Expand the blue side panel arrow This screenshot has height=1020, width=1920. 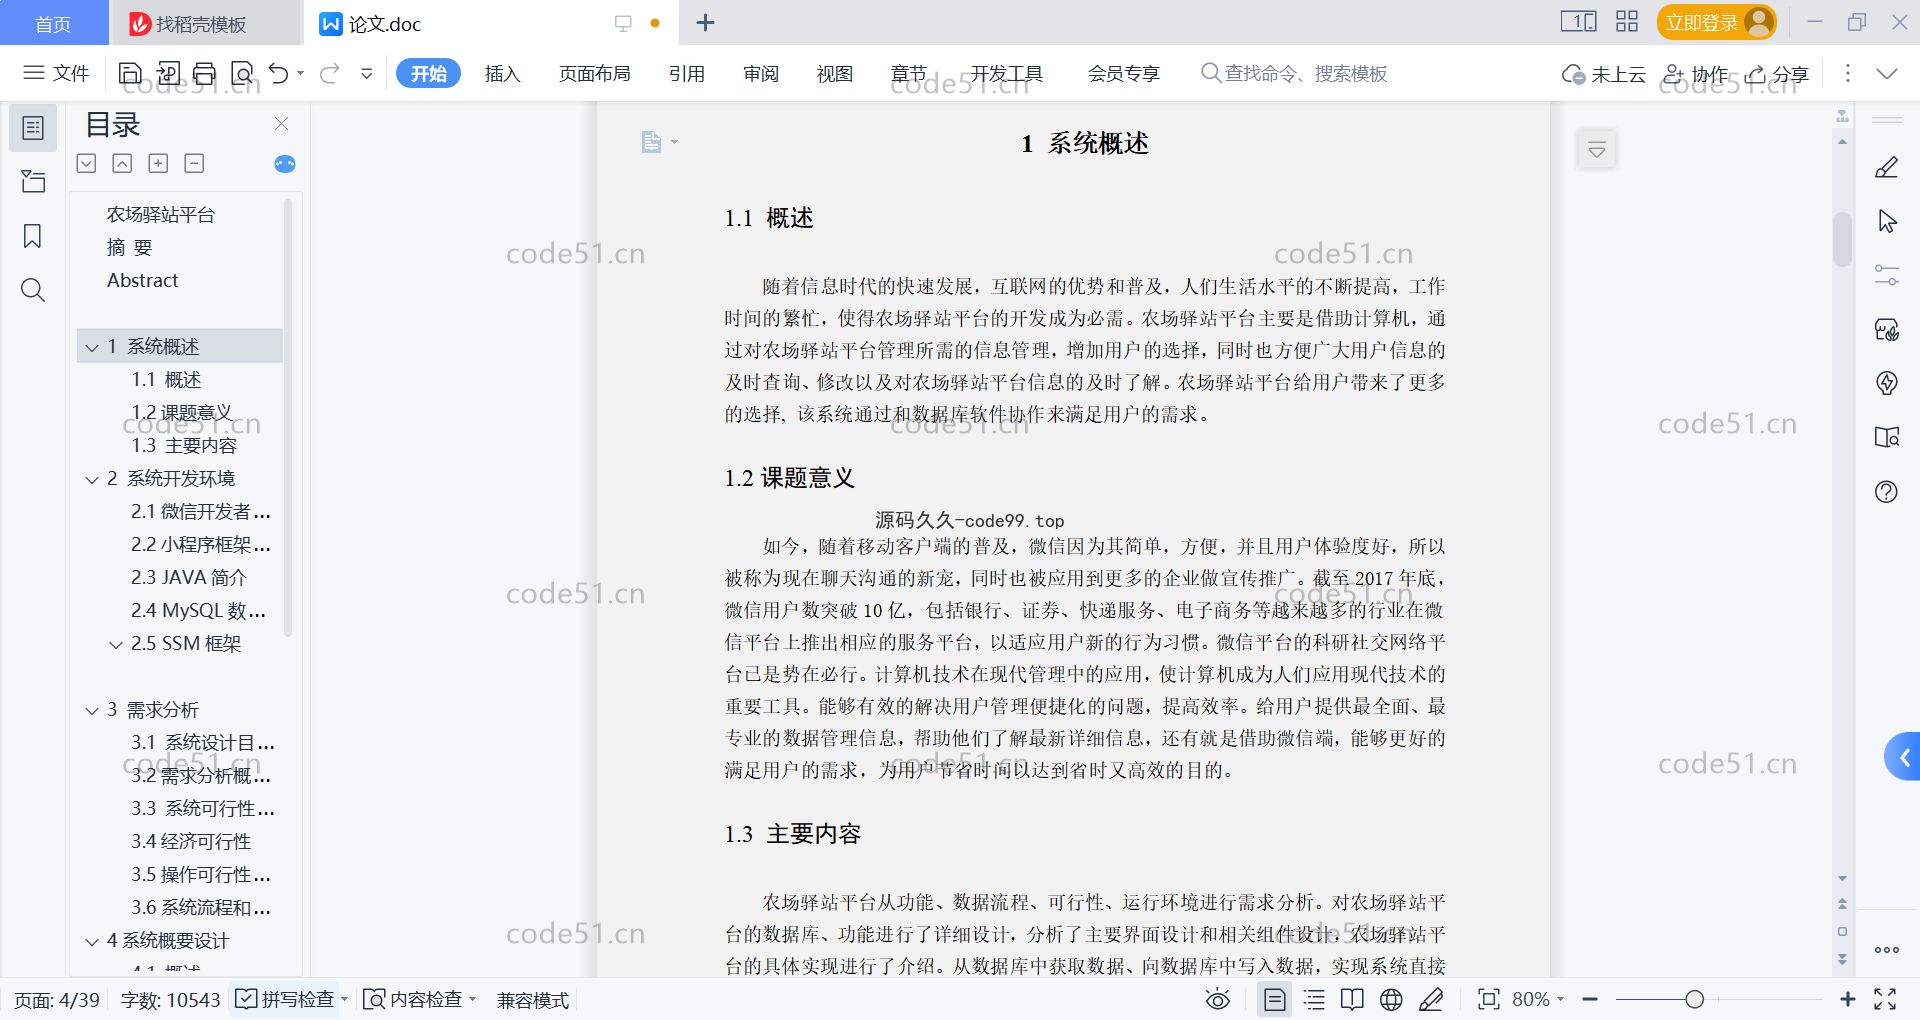pyautogui.click(x=1903, y=758)
